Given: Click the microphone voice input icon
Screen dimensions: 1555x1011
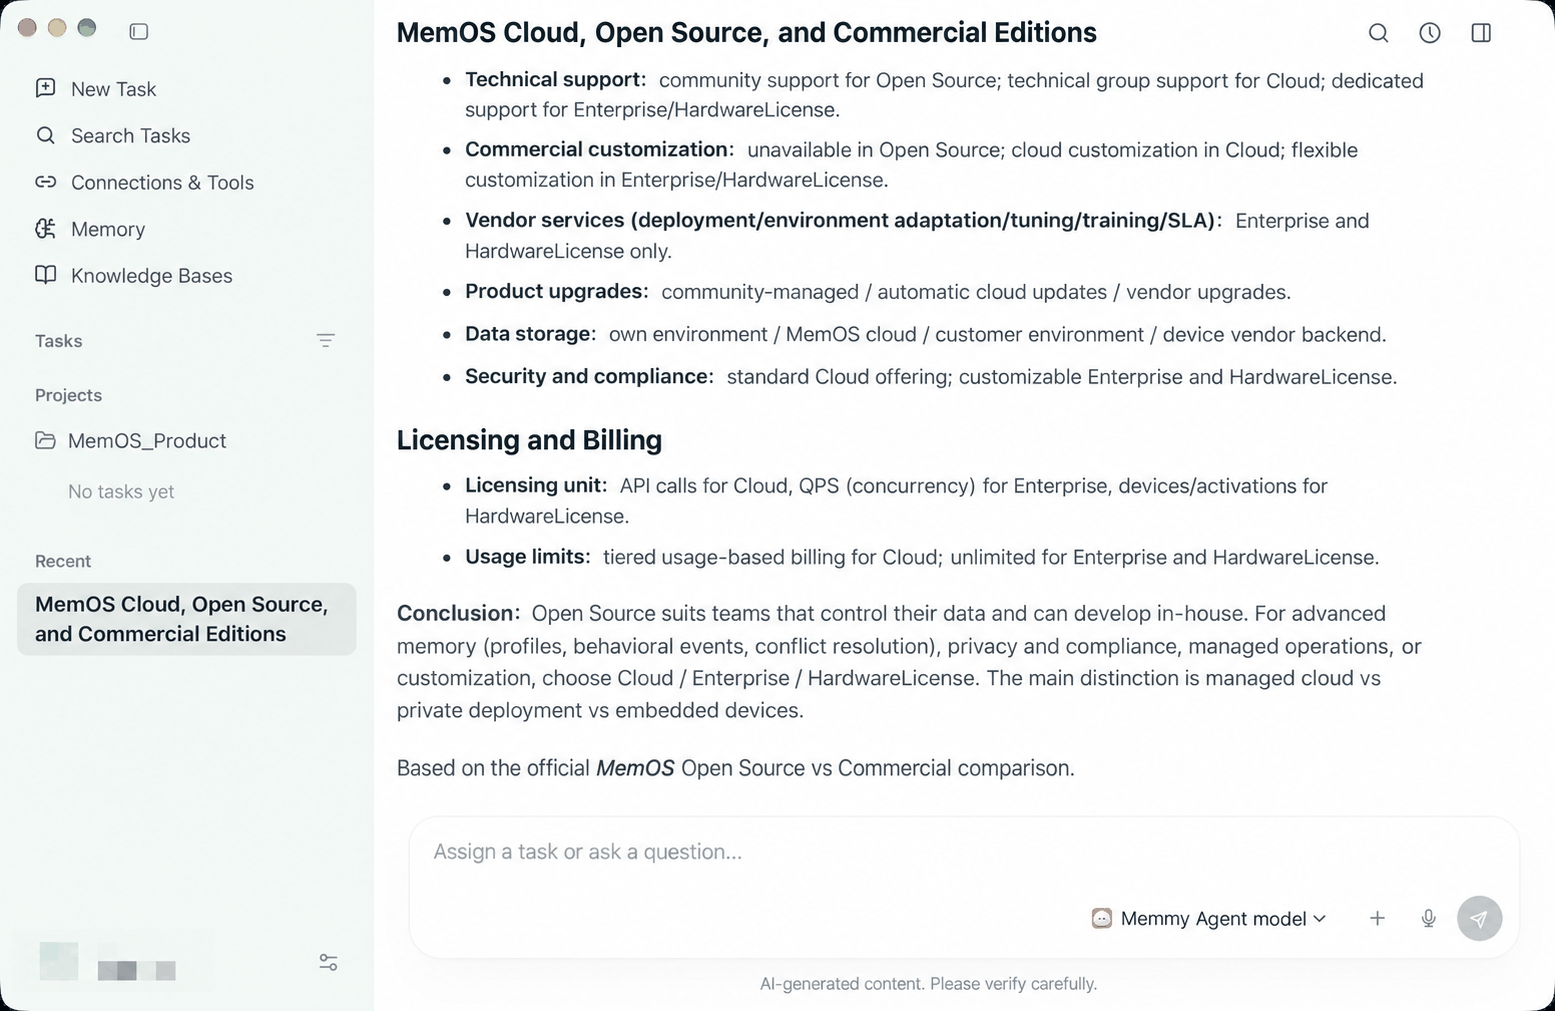Looking at the screenshot, I should pos(1428,918).
